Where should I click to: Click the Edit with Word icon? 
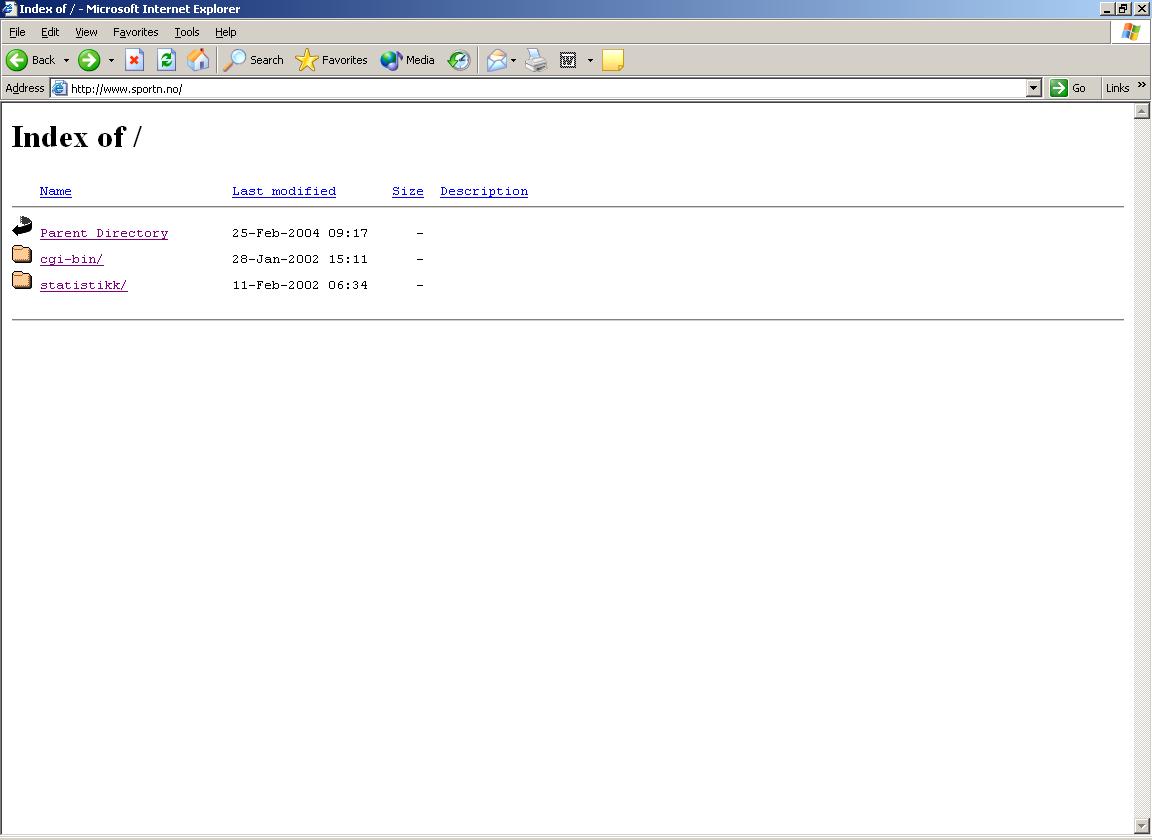pyautogui.click(x=568, y=60)
